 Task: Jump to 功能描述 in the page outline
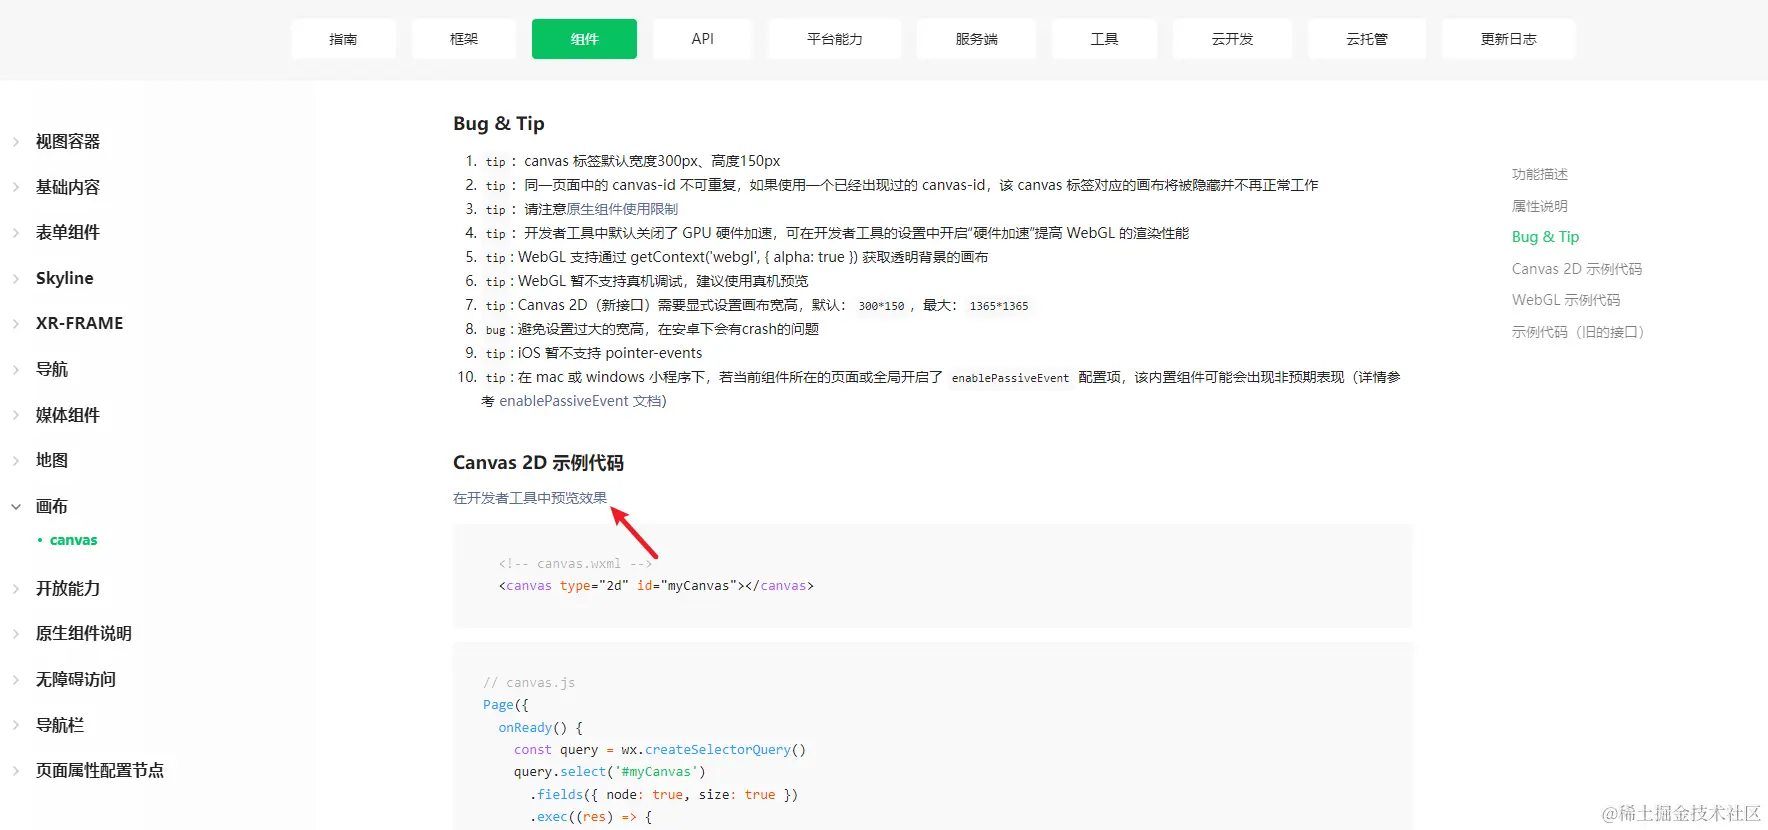click(1540, 174)
